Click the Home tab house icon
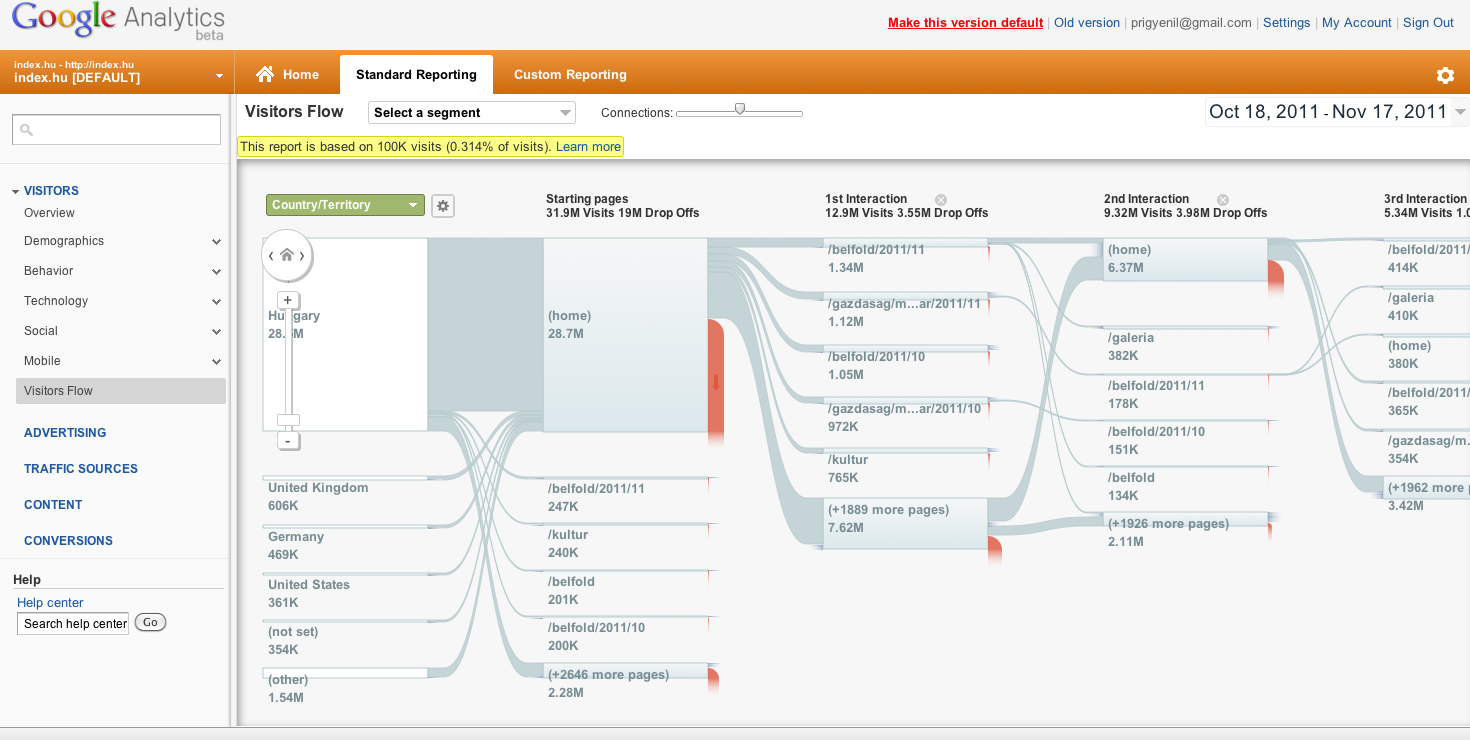 [265, 74]
